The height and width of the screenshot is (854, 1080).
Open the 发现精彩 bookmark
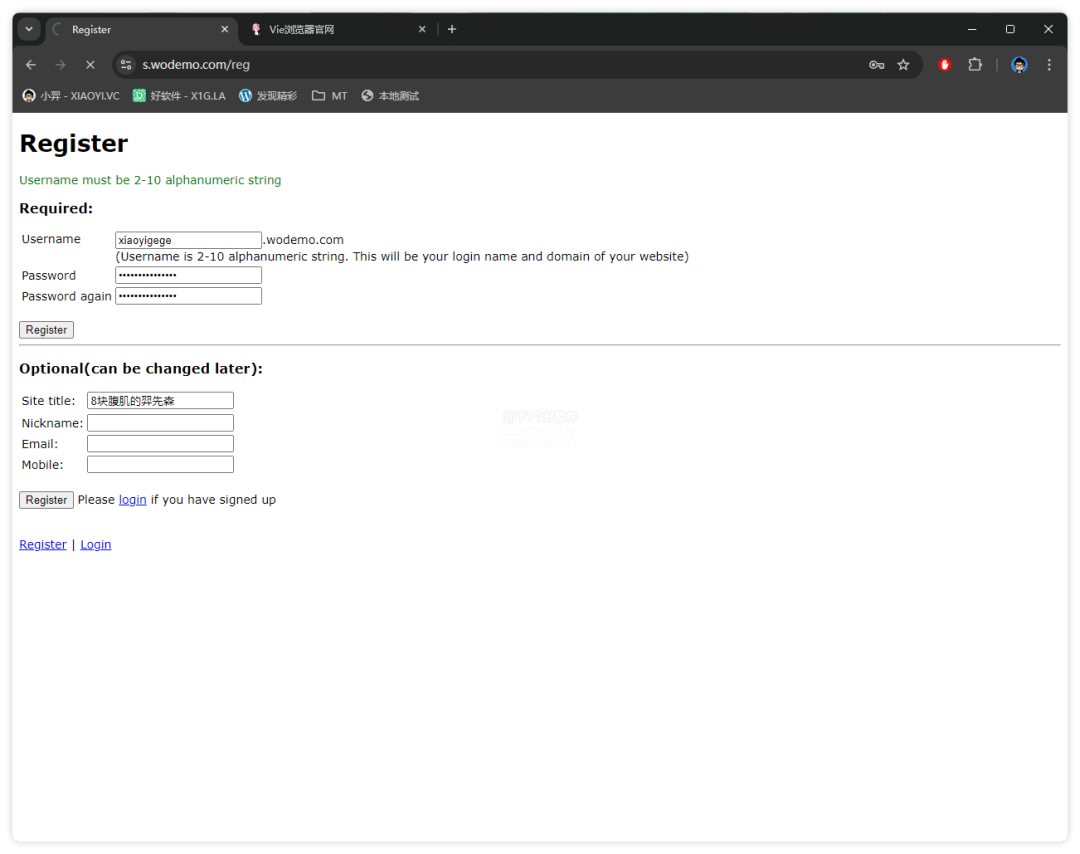(268, 96)
